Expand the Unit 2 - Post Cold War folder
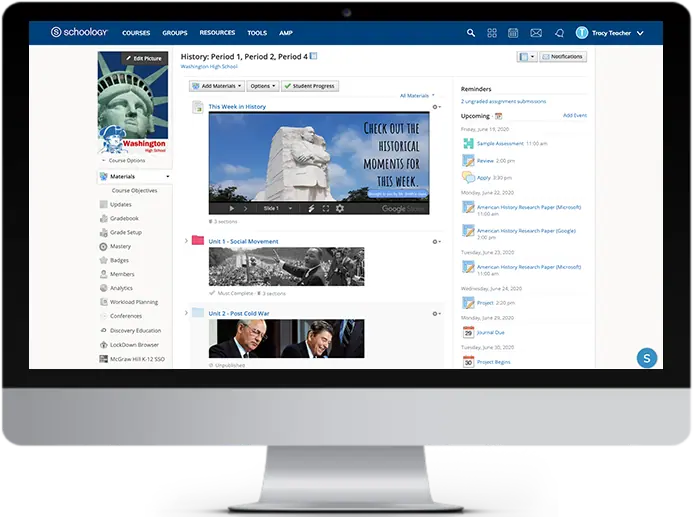Viewport: 693px width, 517px height. tap(186, 313)
